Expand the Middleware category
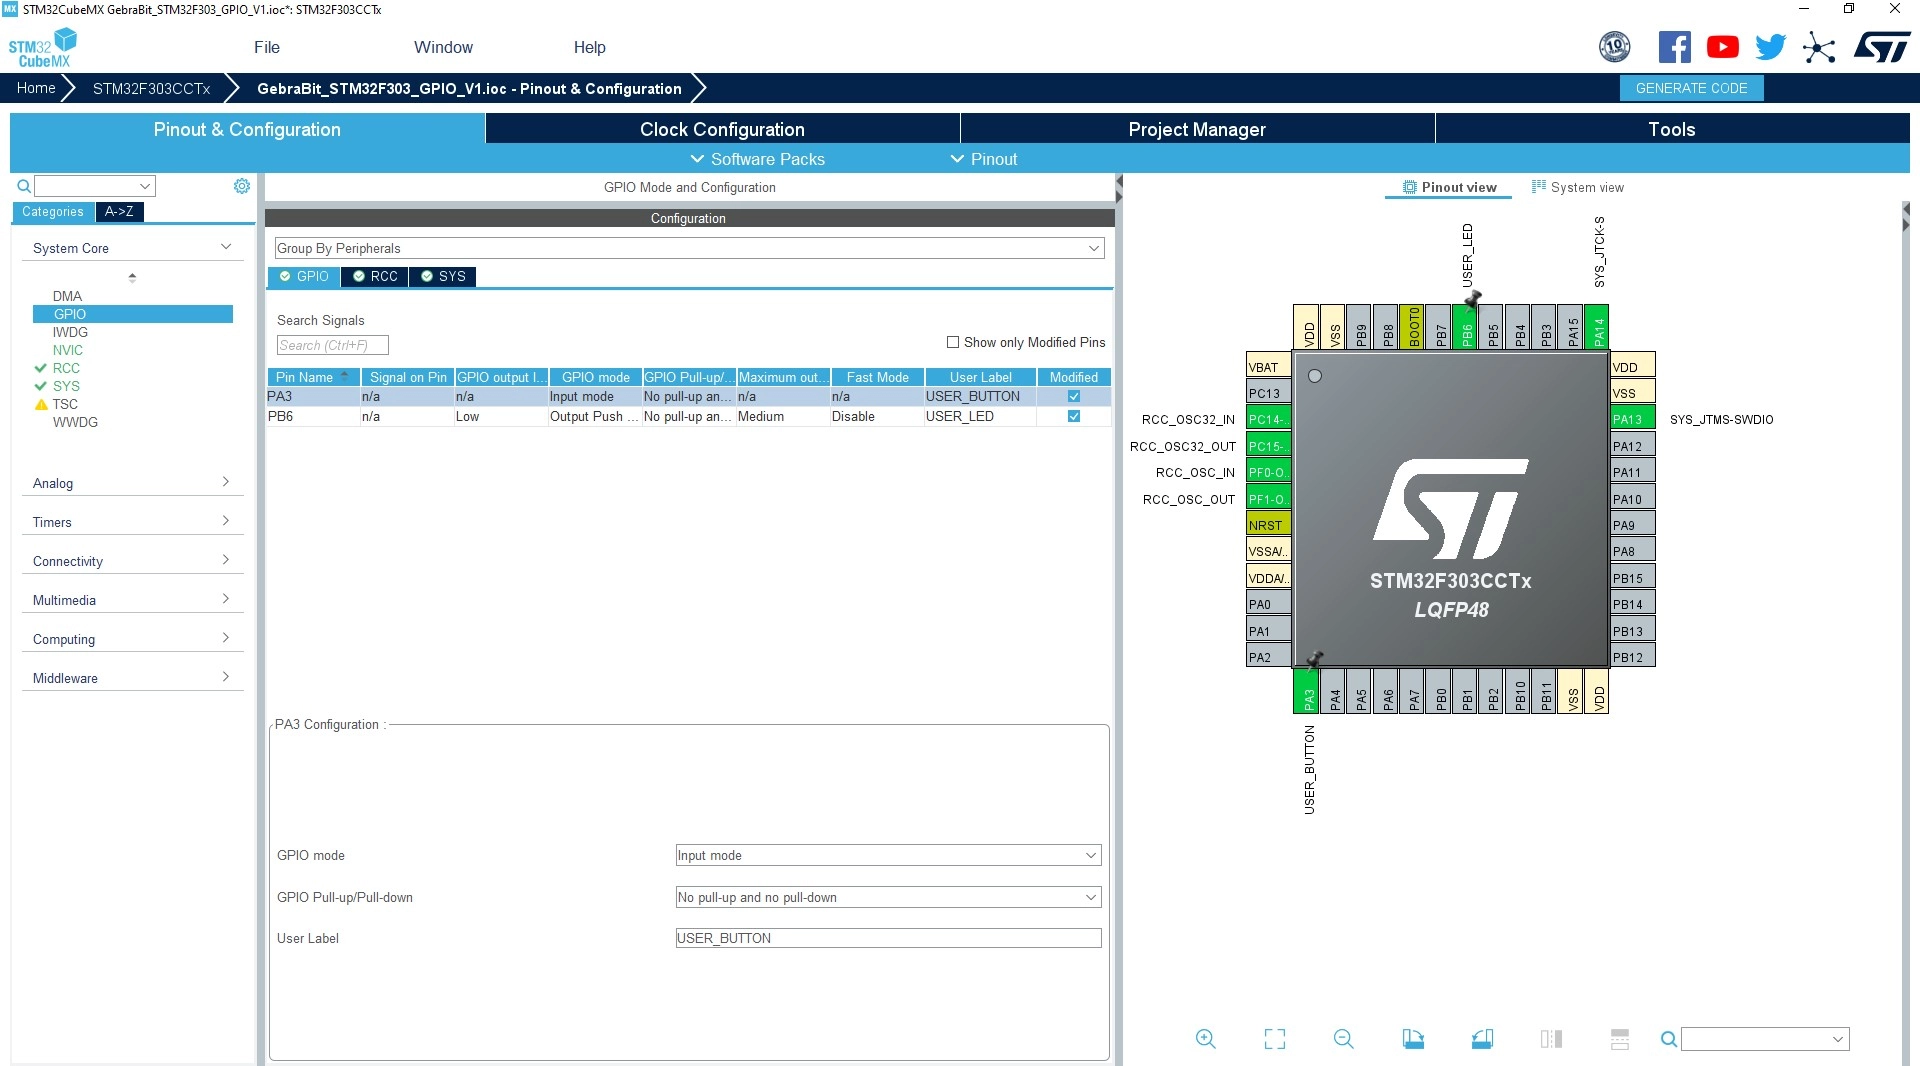Image resolution: width=1920 pixels, height=1066 pixels. 132,678
